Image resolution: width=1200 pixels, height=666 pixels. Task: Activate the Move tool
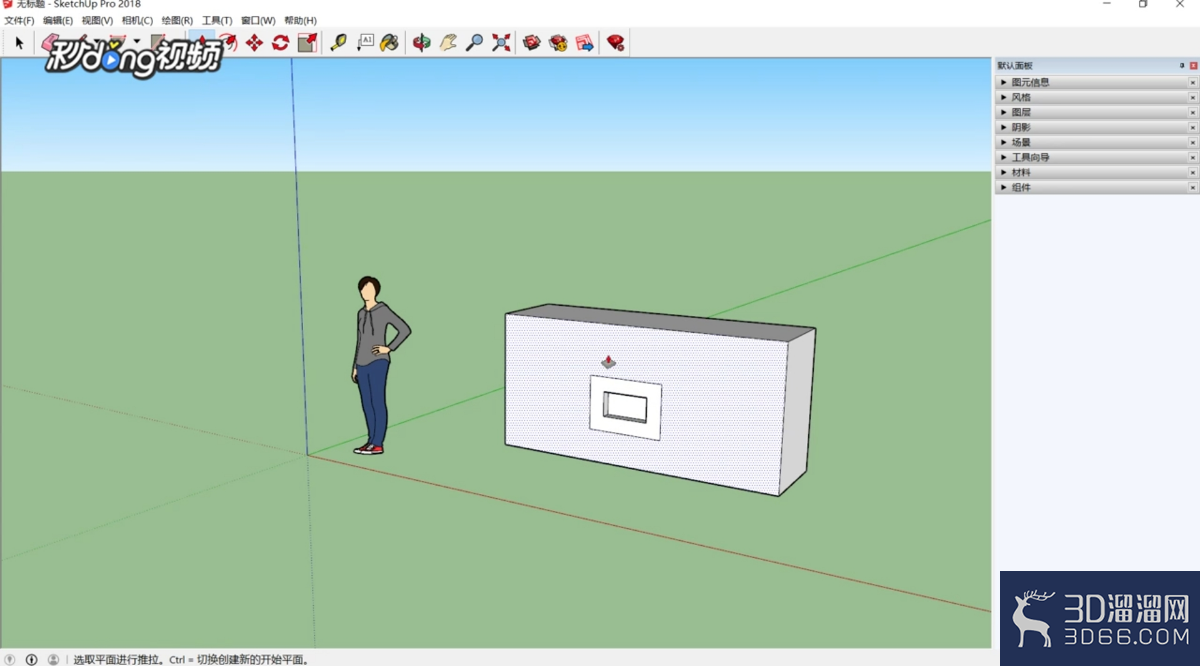tap(254, 43)
